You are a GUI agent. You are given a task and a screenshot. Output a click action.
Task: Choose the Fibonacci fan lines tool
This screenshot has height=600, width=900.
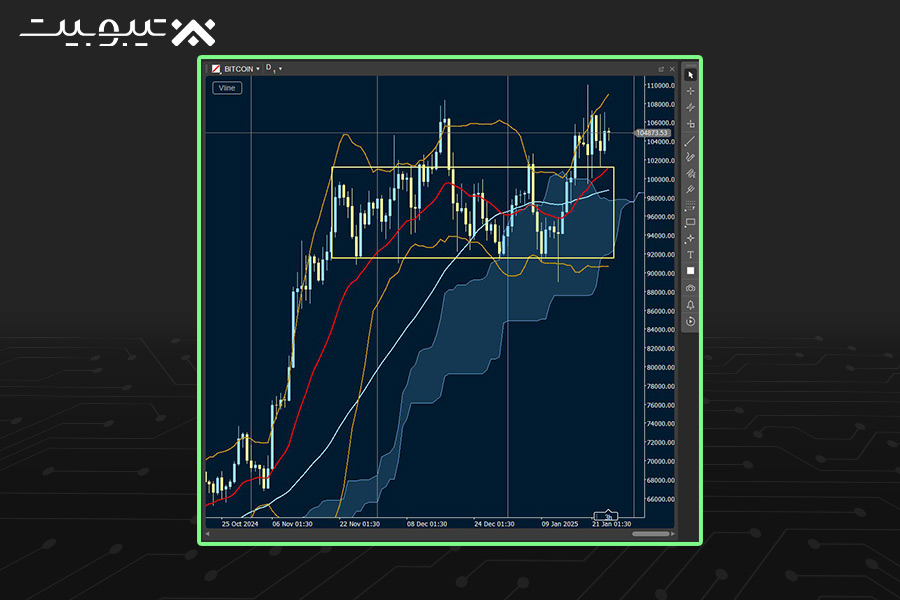(x=690, y=173)
